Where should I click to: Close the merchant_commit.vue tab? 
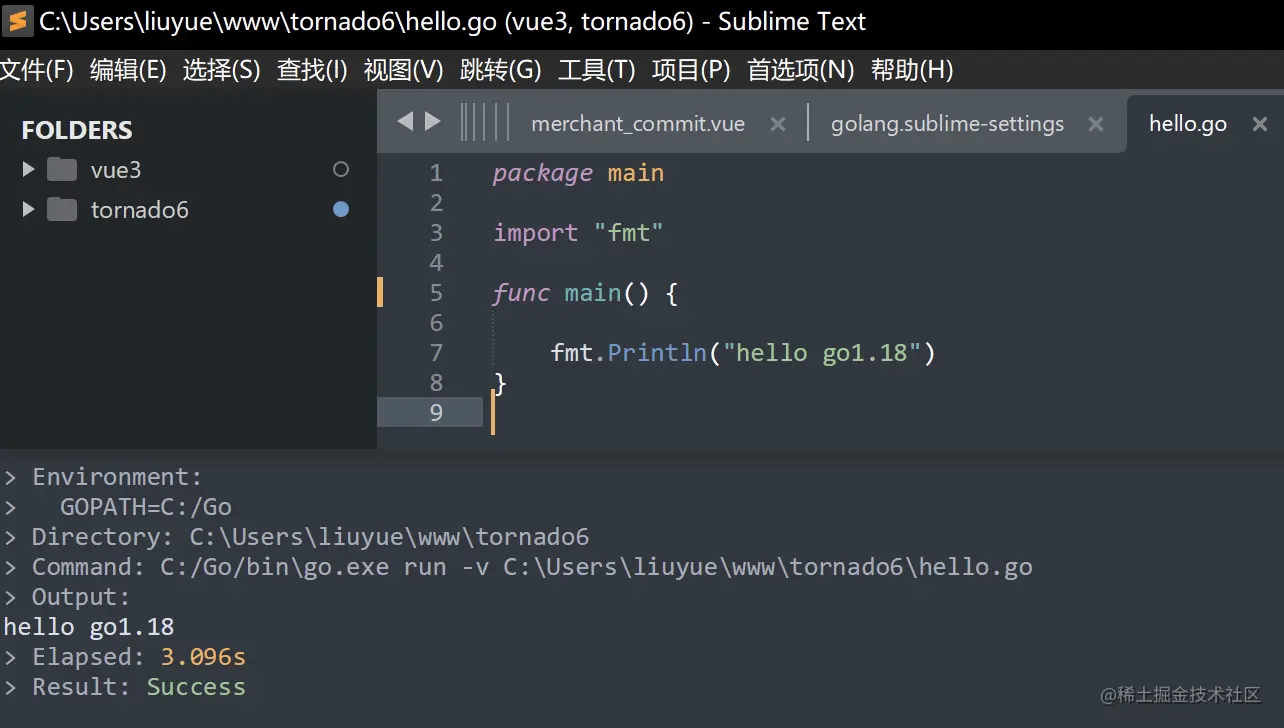(777, 124)
